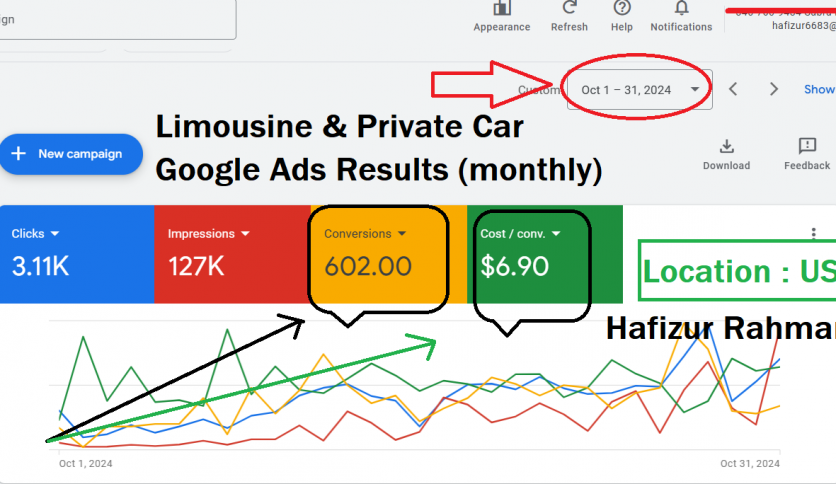
Task: Open the Feedback icon
Action: coord(807,146)
